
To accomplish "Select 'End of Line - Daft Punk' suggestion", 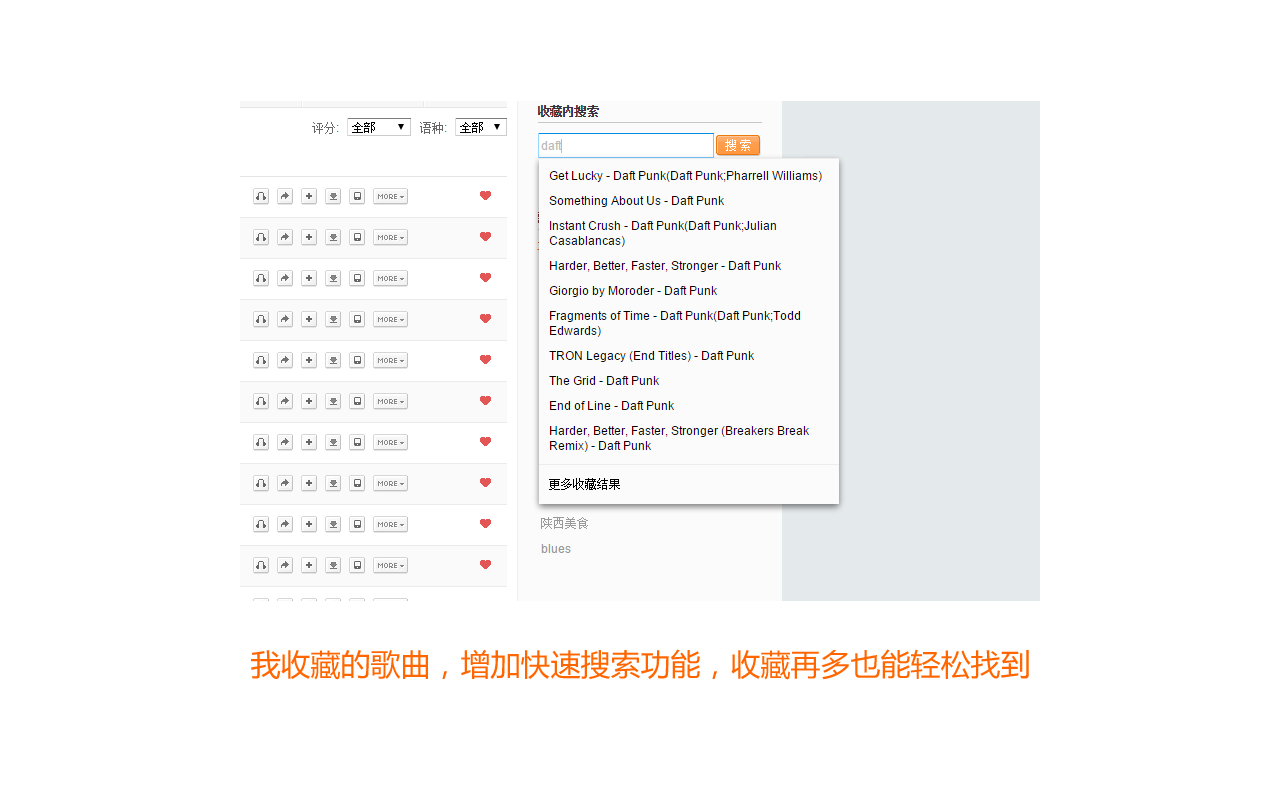I will point(688,406).
